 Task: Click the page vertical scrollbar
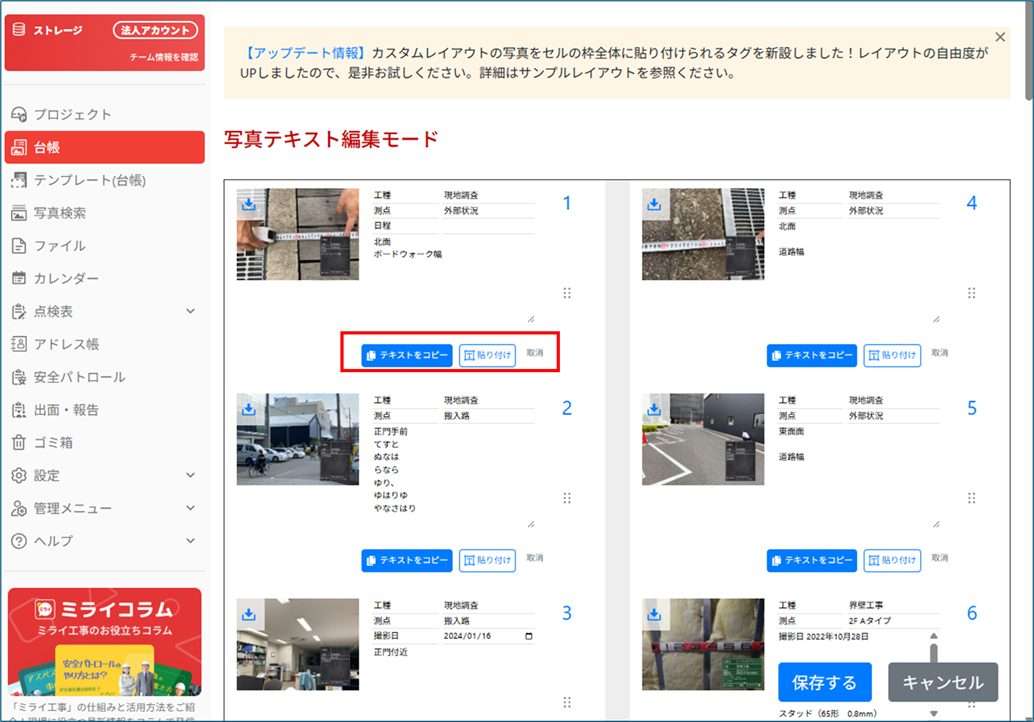pos(1029,51)
